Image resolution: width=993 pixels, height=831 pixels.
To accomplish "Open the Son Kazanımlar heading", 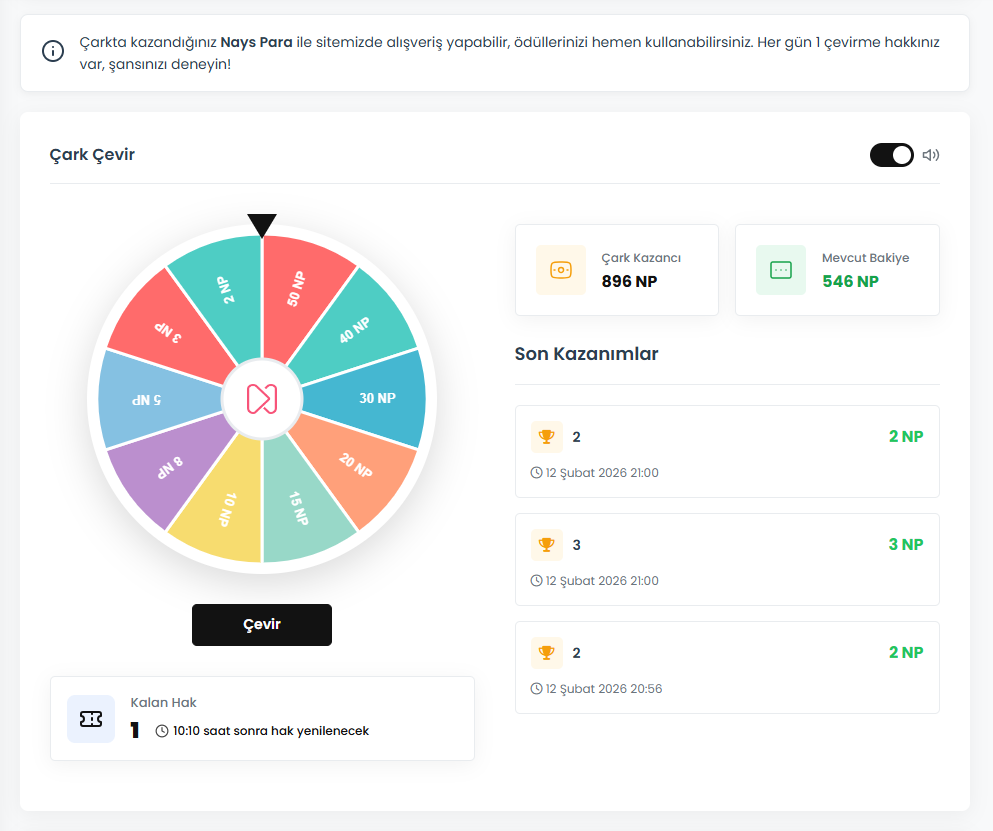I will pos(586,353).
